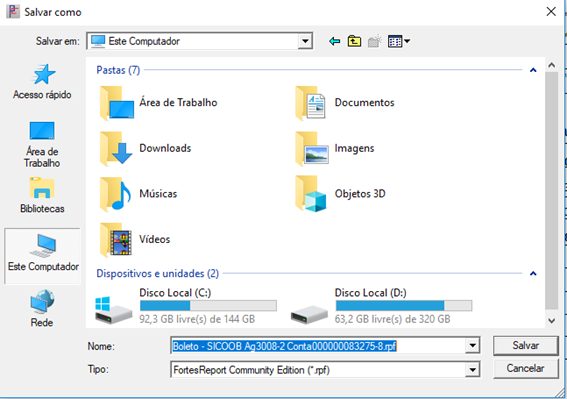Image resolution: width=567 pixels, height=399 pixels.
Task: Click the Objetos 3D folder label
Action: (360, 194)
